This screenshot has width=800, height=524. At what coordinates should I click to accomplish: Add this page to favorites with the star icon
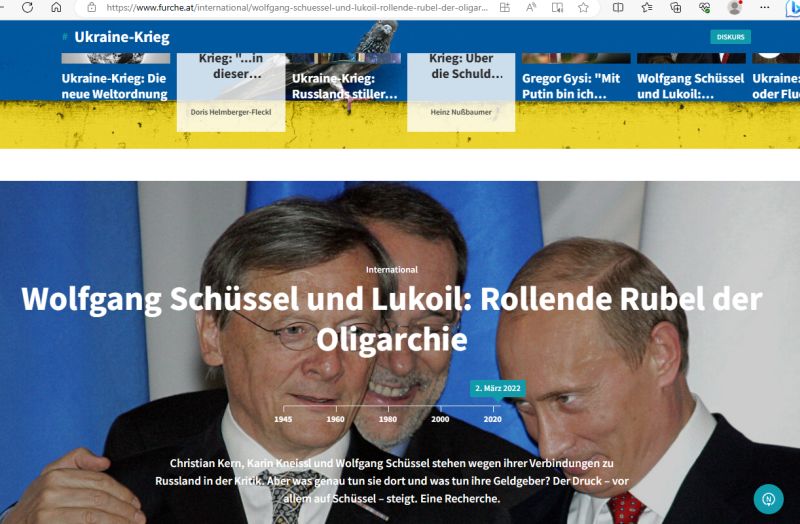click(x=583, y=7)
